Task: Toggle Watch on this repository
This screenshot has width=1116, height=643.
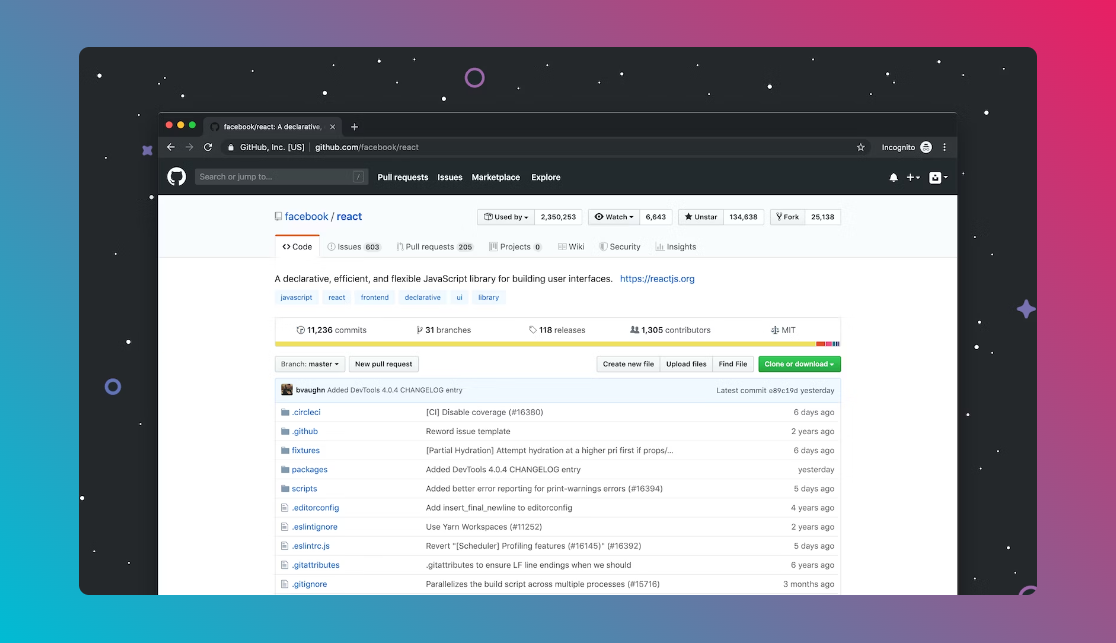Action: point(614,217)
